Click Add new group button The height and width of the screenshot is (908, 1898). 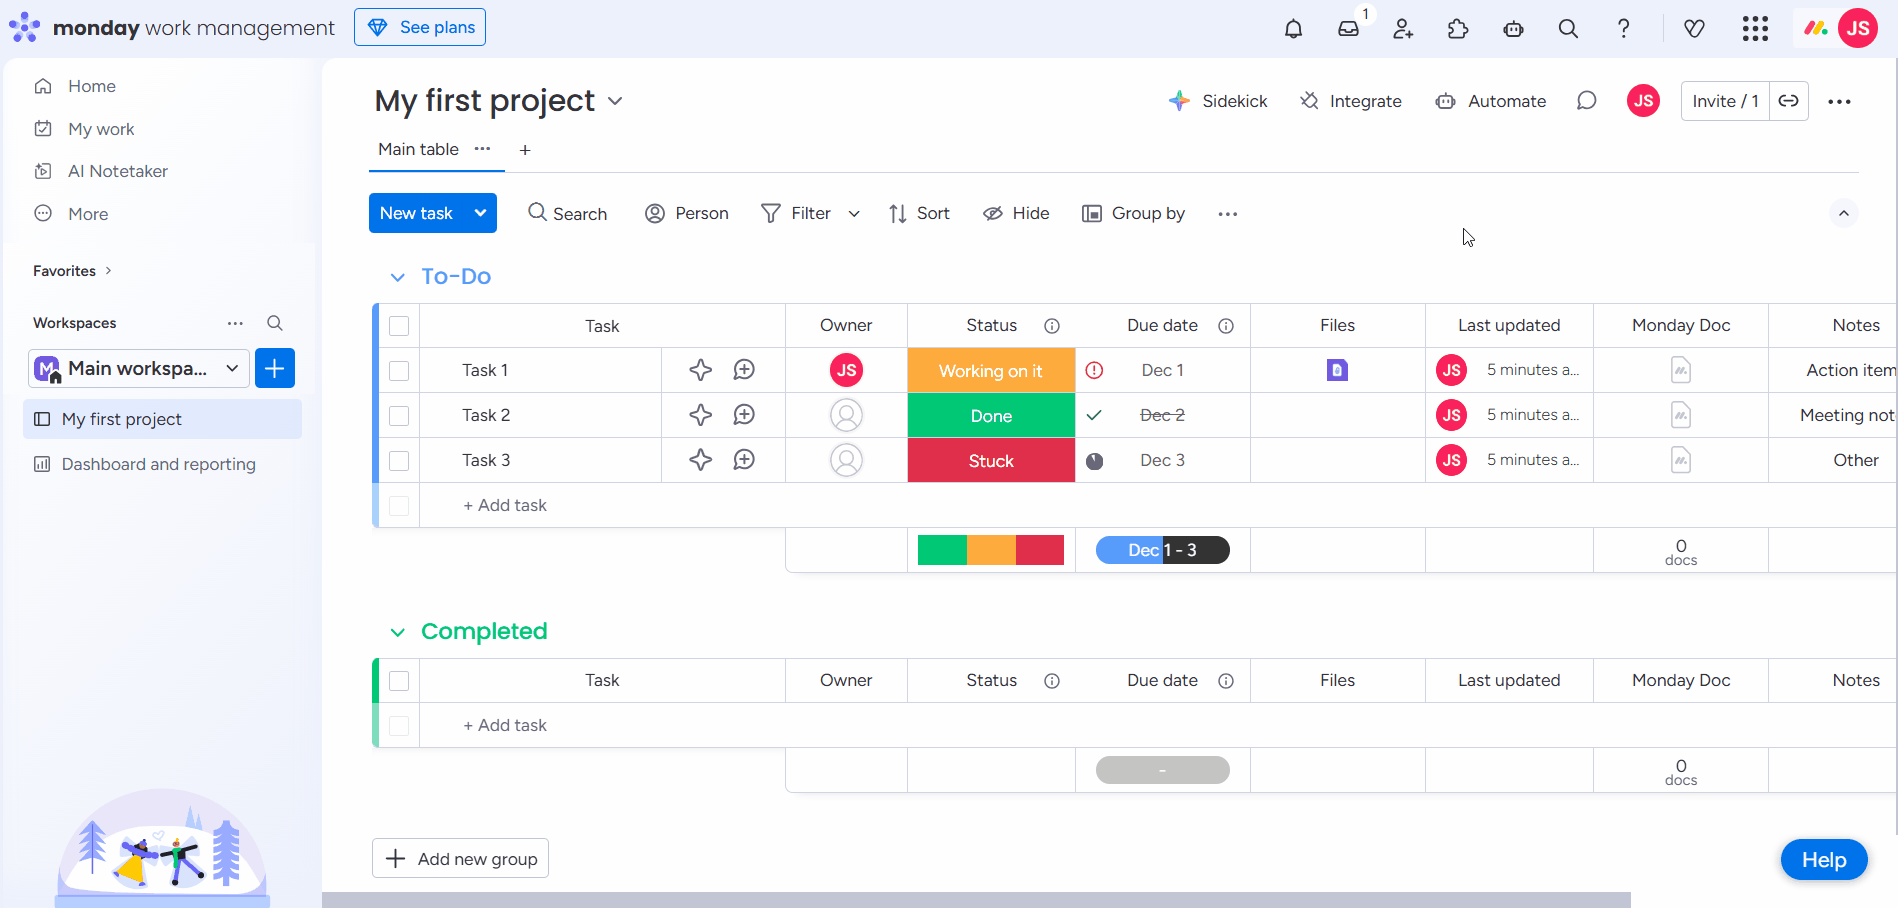point(460,858)
